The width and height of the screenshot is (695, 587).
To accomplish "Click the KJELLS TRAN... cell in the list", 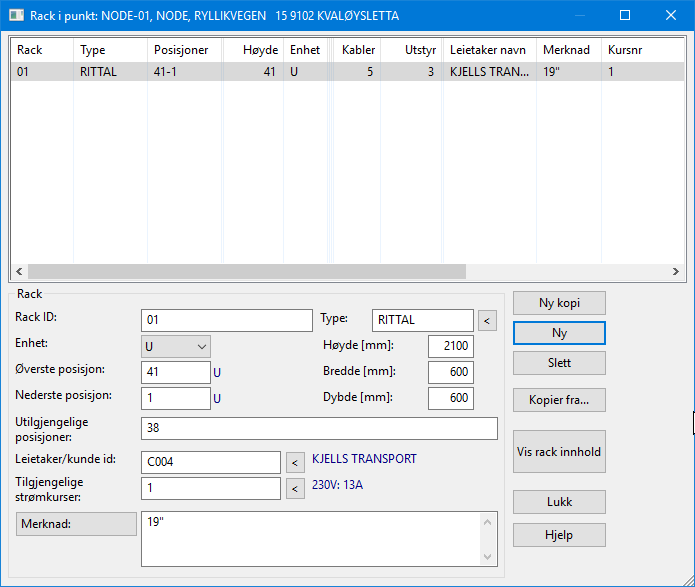I will click(x=489, y=72).
